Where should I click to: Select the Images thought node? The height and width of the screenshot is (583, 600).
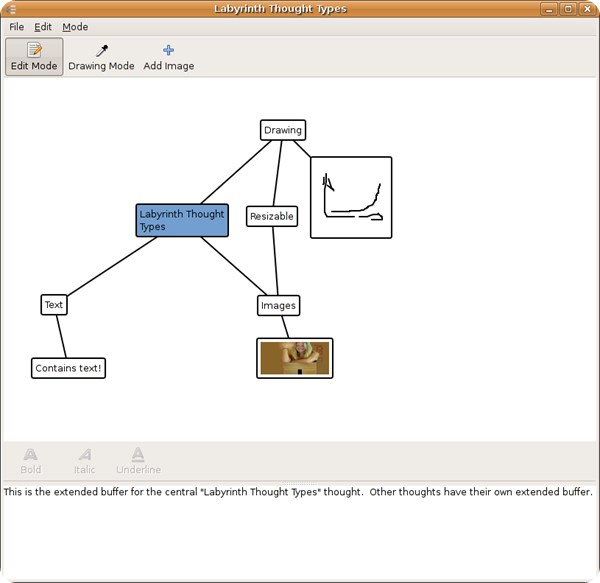click(x=278, y=305)
